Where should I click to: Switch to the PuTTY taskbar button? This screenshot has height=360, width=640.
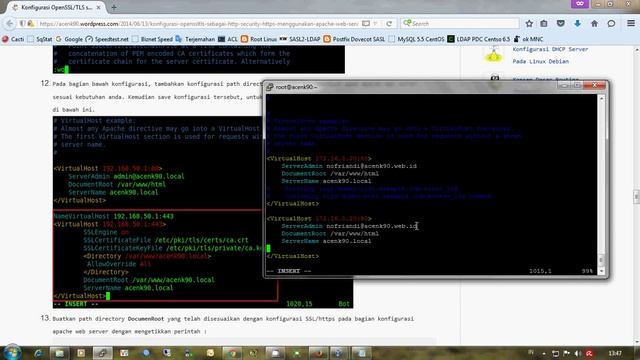[102, 353]
